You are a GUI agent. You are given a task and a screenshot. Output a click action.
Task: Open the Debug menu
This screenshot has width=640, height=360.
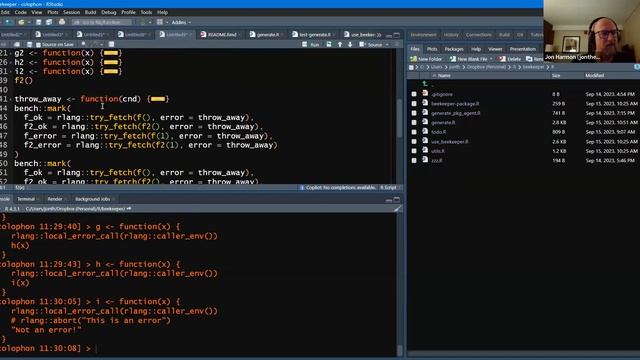pos(109,12)
